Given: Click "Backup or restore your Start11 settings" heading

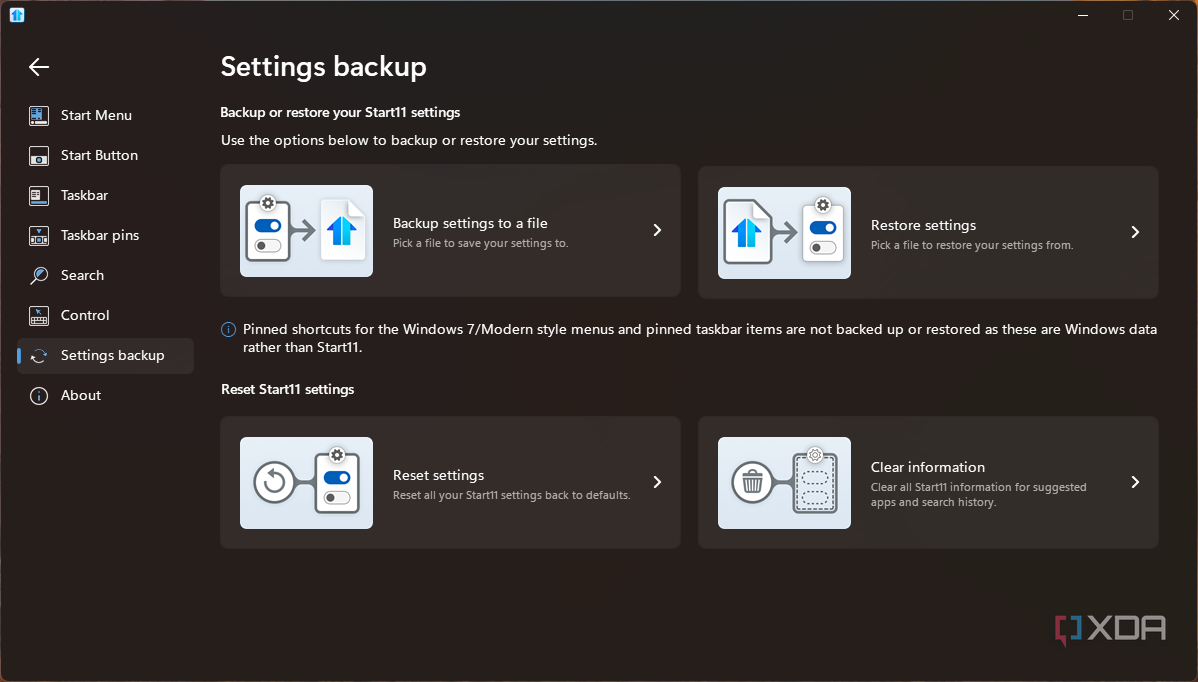Looking at the screenshot, I should coord(340,112).
